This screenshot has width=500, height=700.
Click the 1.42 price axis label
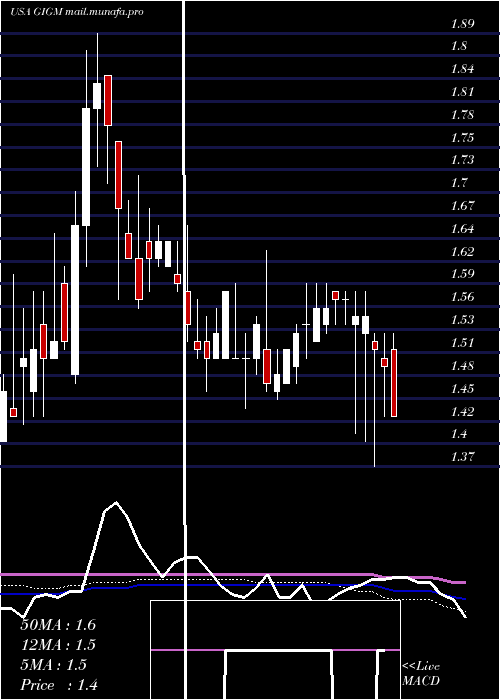(x=462, y=412)
